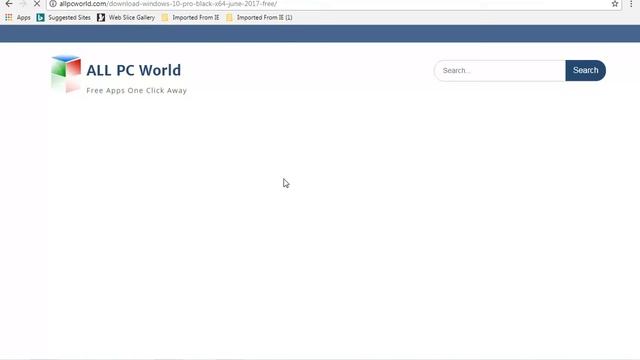Expand the Imported From IE bookmark folder

pyautogui.click(x=190, y=18)
